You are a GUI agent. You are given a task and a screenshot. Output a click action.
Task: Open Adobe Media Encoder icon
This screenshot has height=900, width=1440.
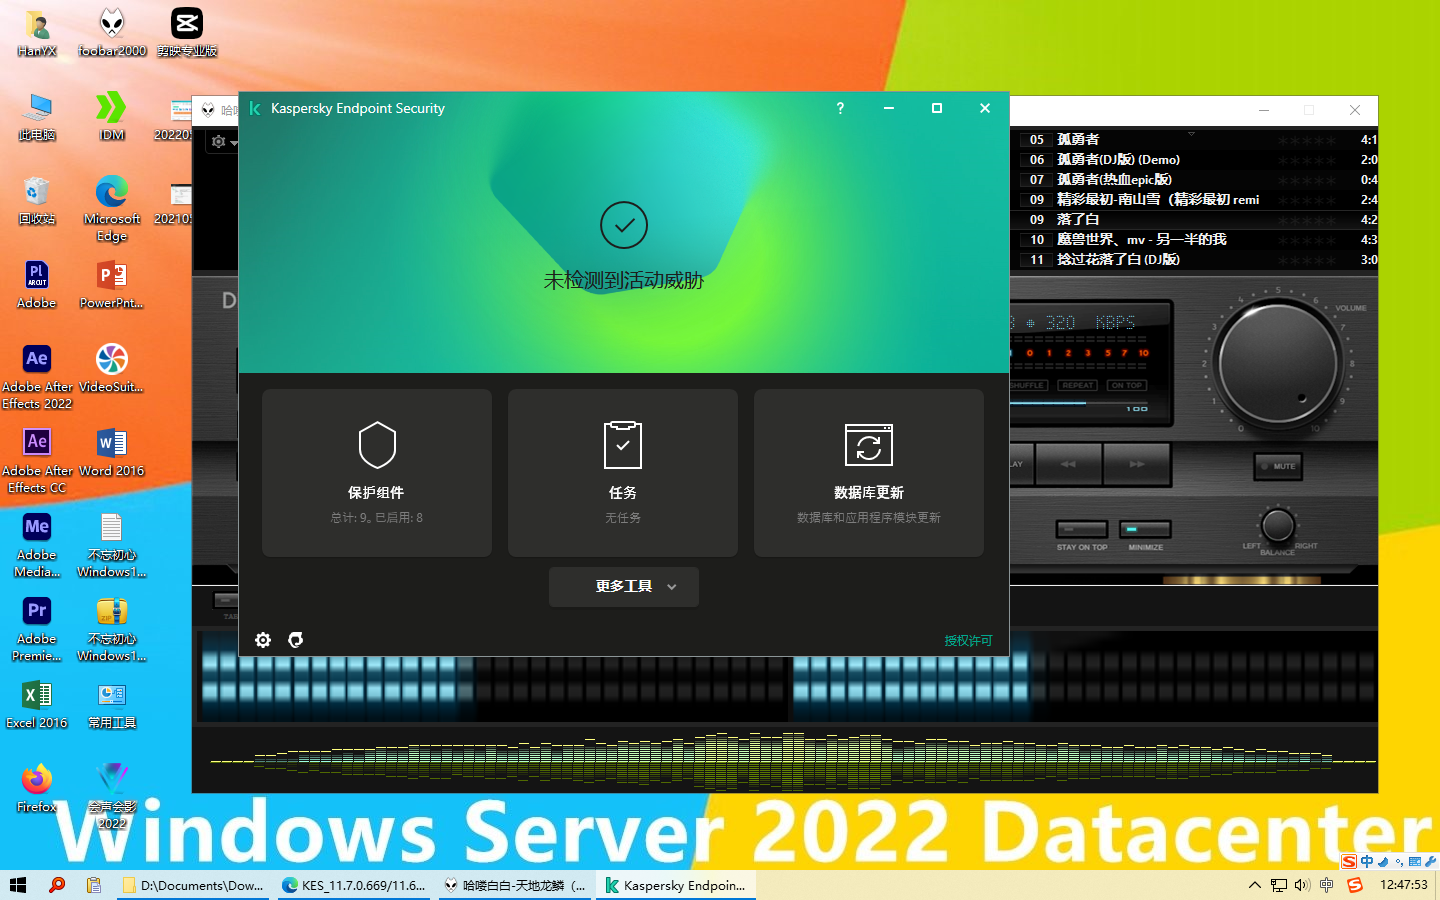tap(37, 544)
